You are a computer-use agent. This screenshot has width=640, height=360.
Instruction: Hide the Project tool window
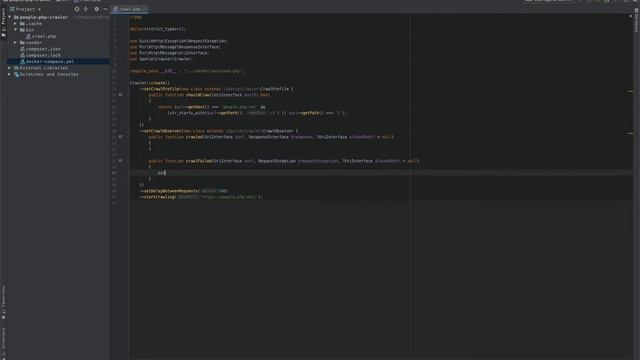[x=105, y=9]
